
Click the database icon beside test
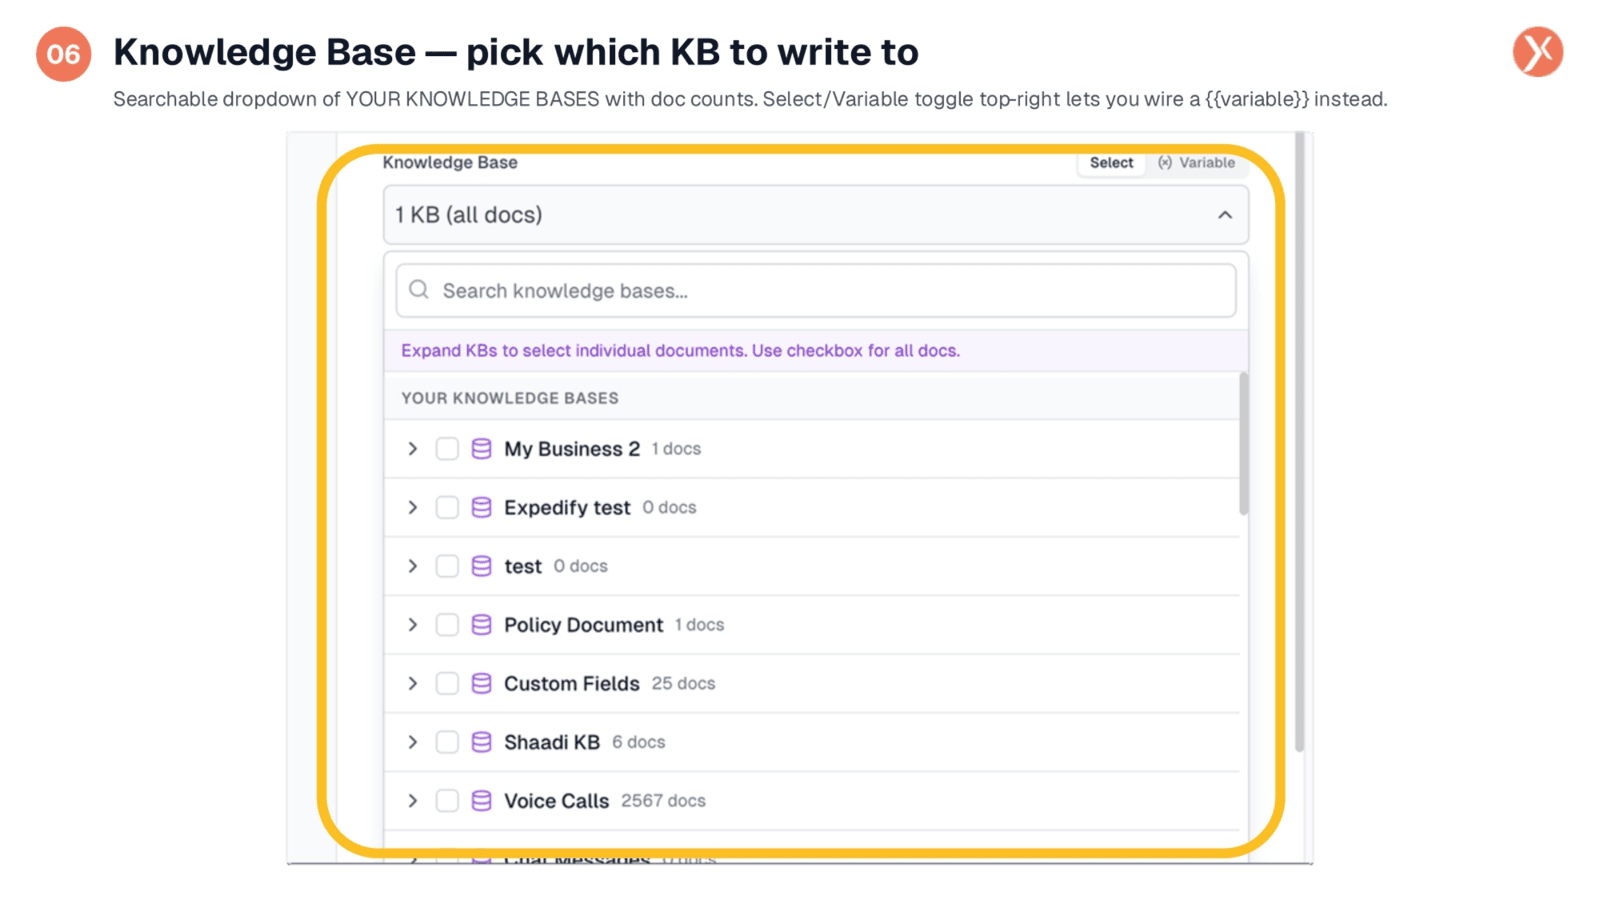[x=481, y=566]
